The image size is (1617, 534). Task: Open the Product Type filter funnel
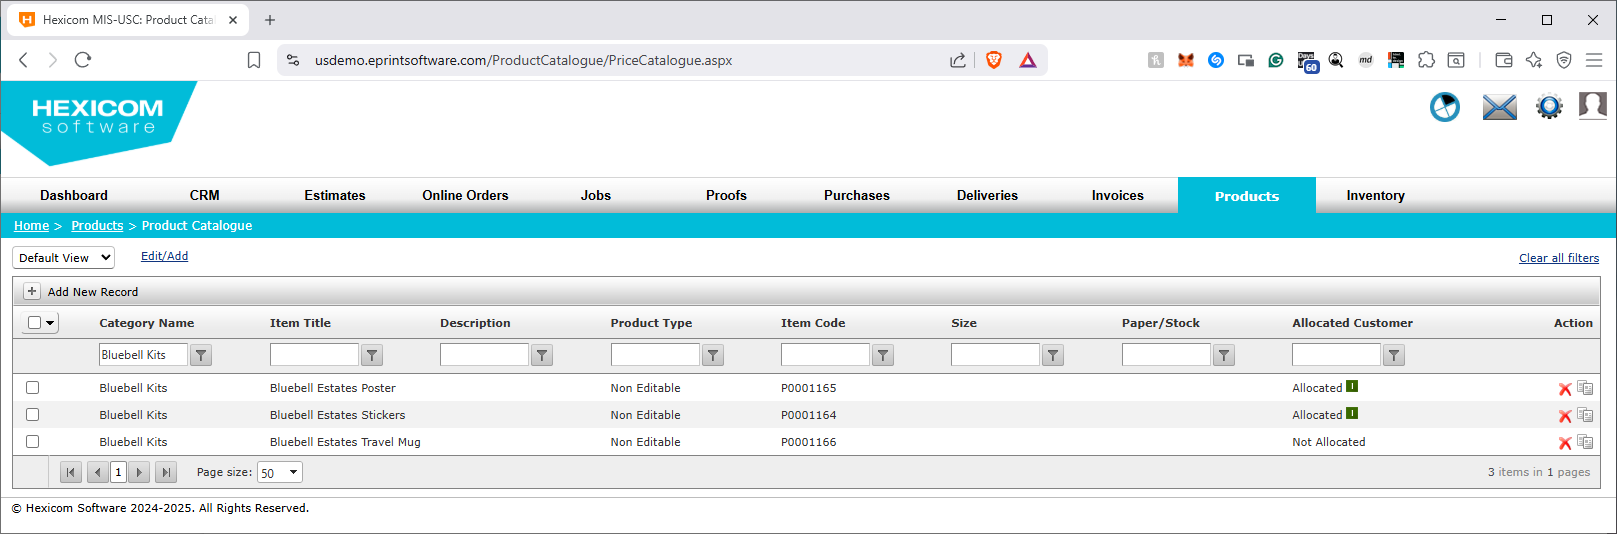click(x=713, y=355)
